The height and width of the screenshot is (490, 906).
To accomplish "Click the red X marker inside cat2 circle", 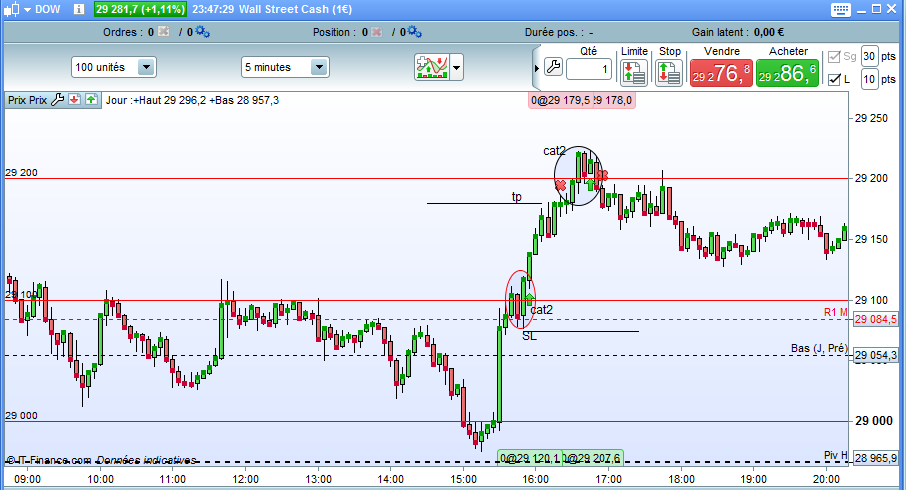I will coord(560,185).
